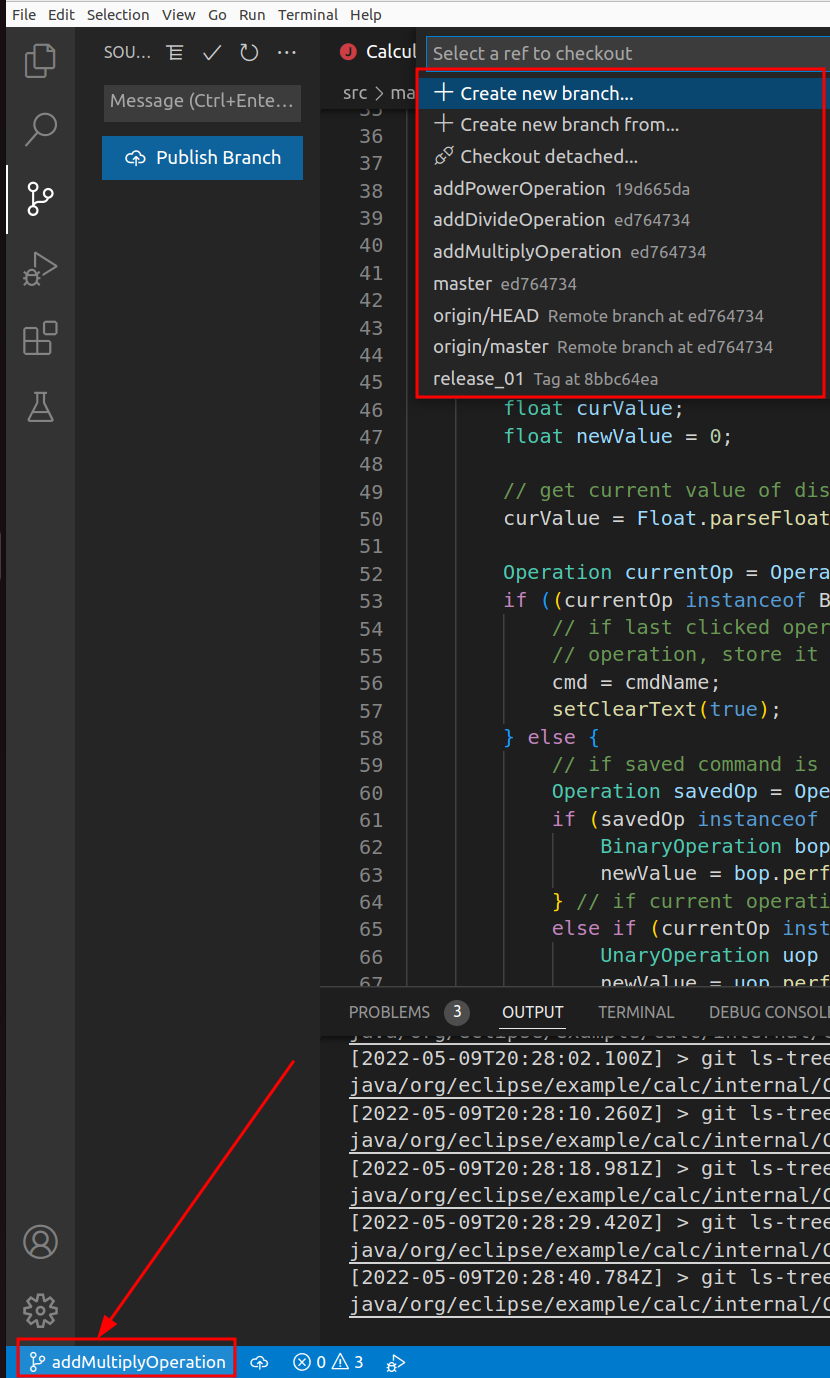Open the Search view
This screenshot has width=830, height=1378.
pyautogui.click(x=40, y=129)
